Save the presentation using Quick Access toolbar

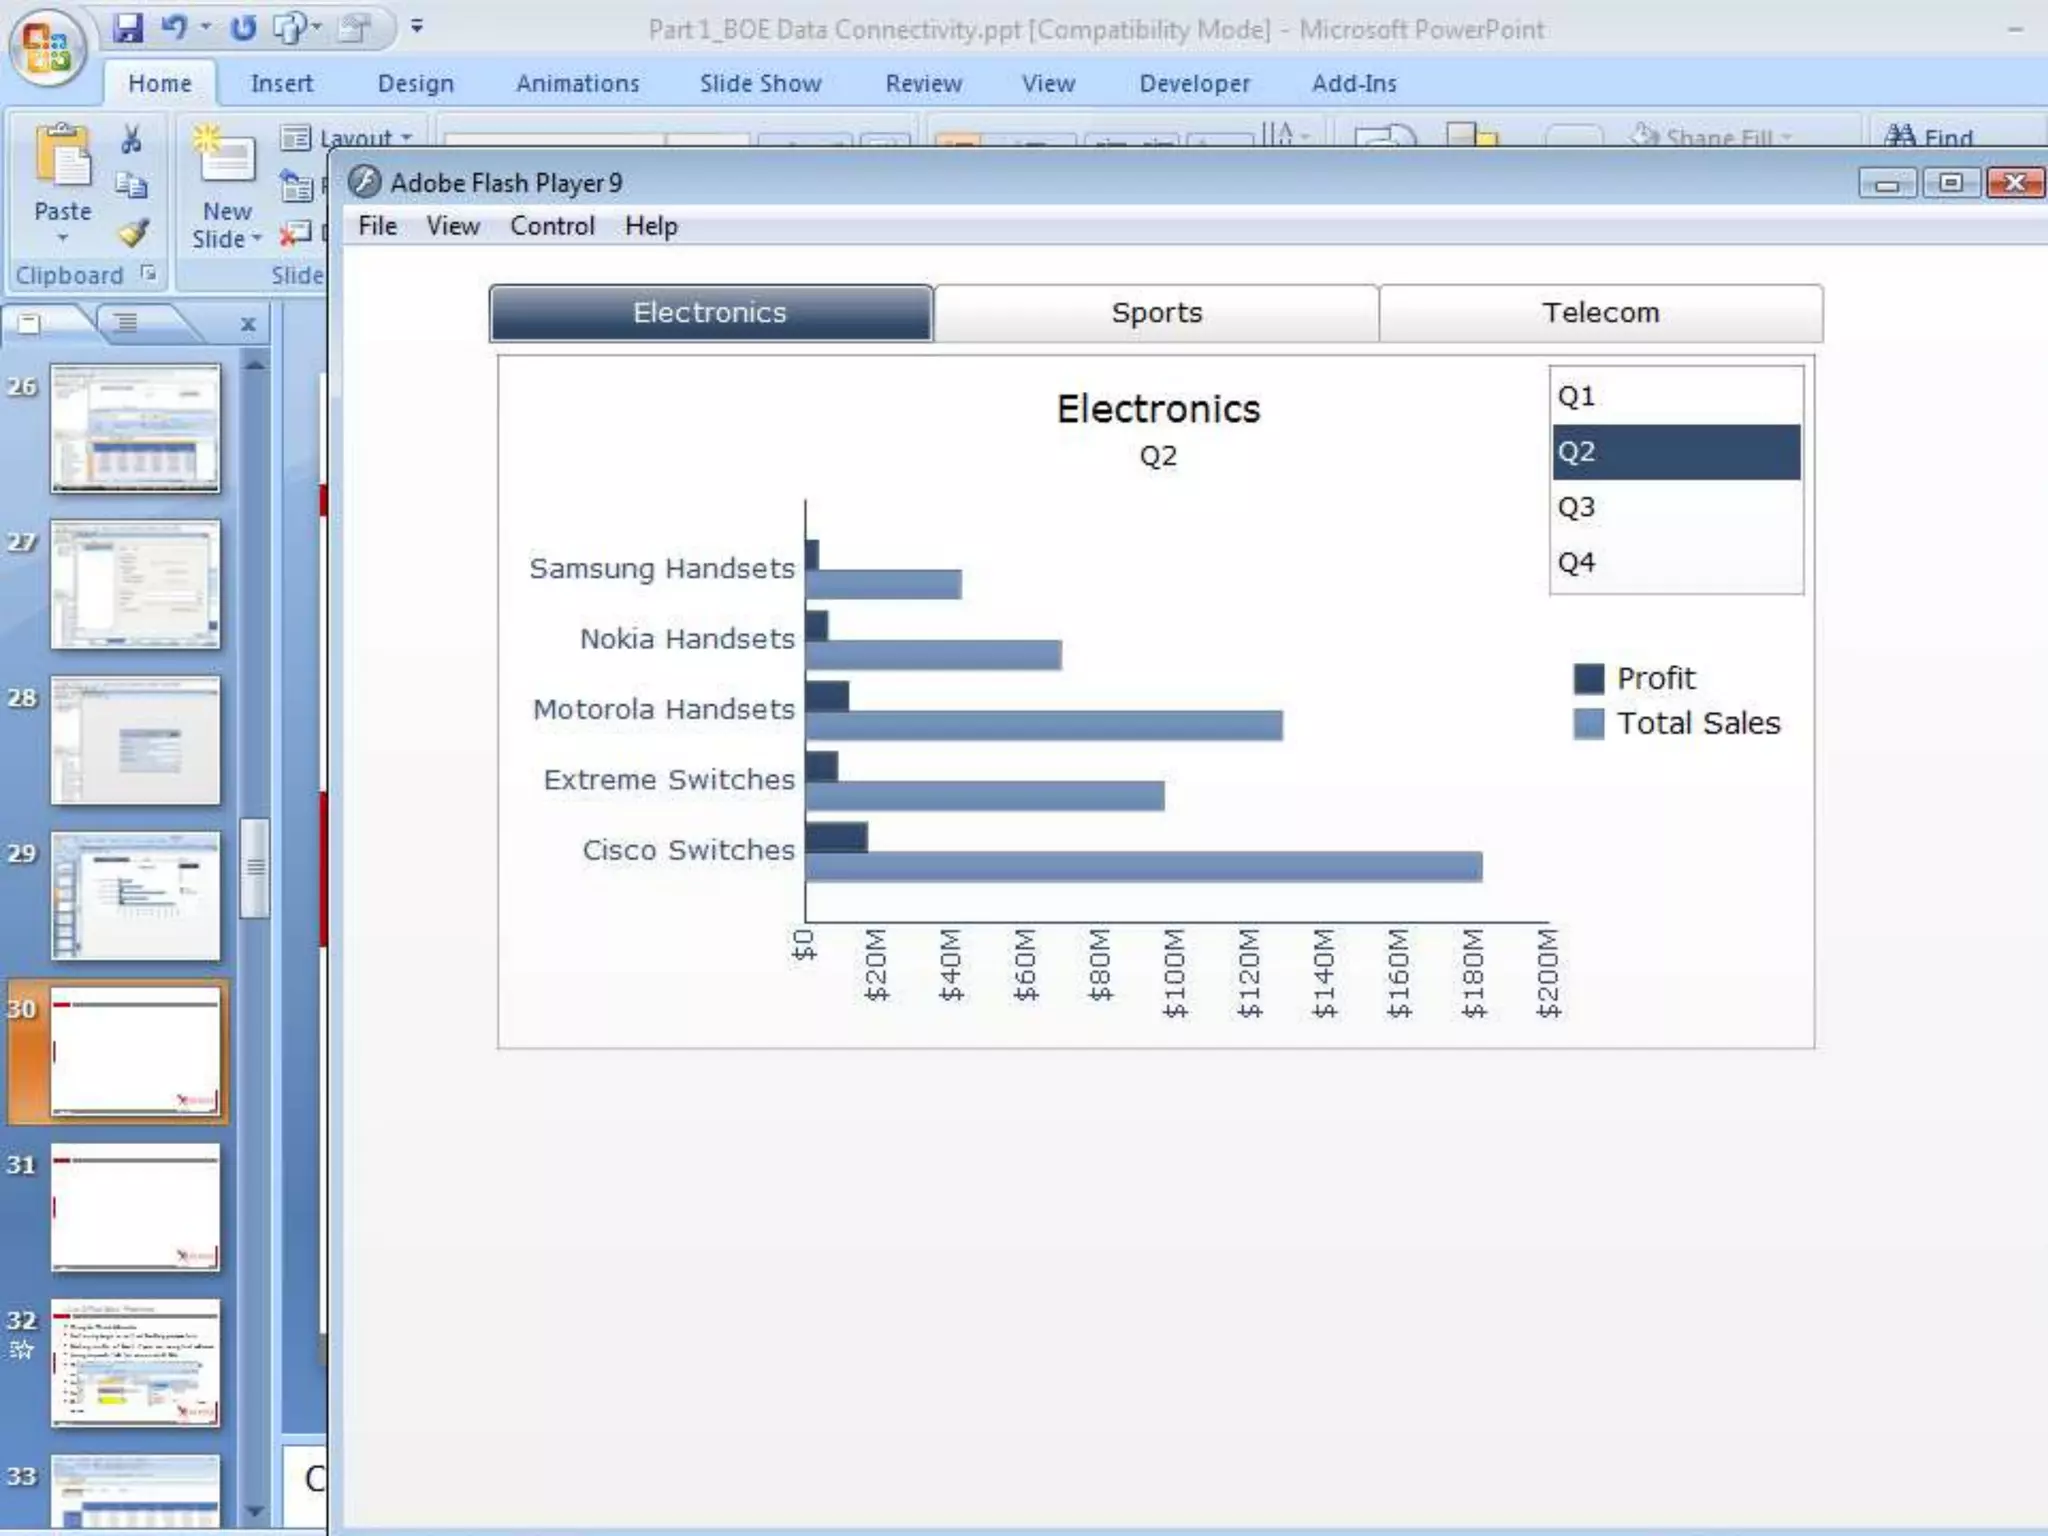pyautogui.click(x=127, y=27)
